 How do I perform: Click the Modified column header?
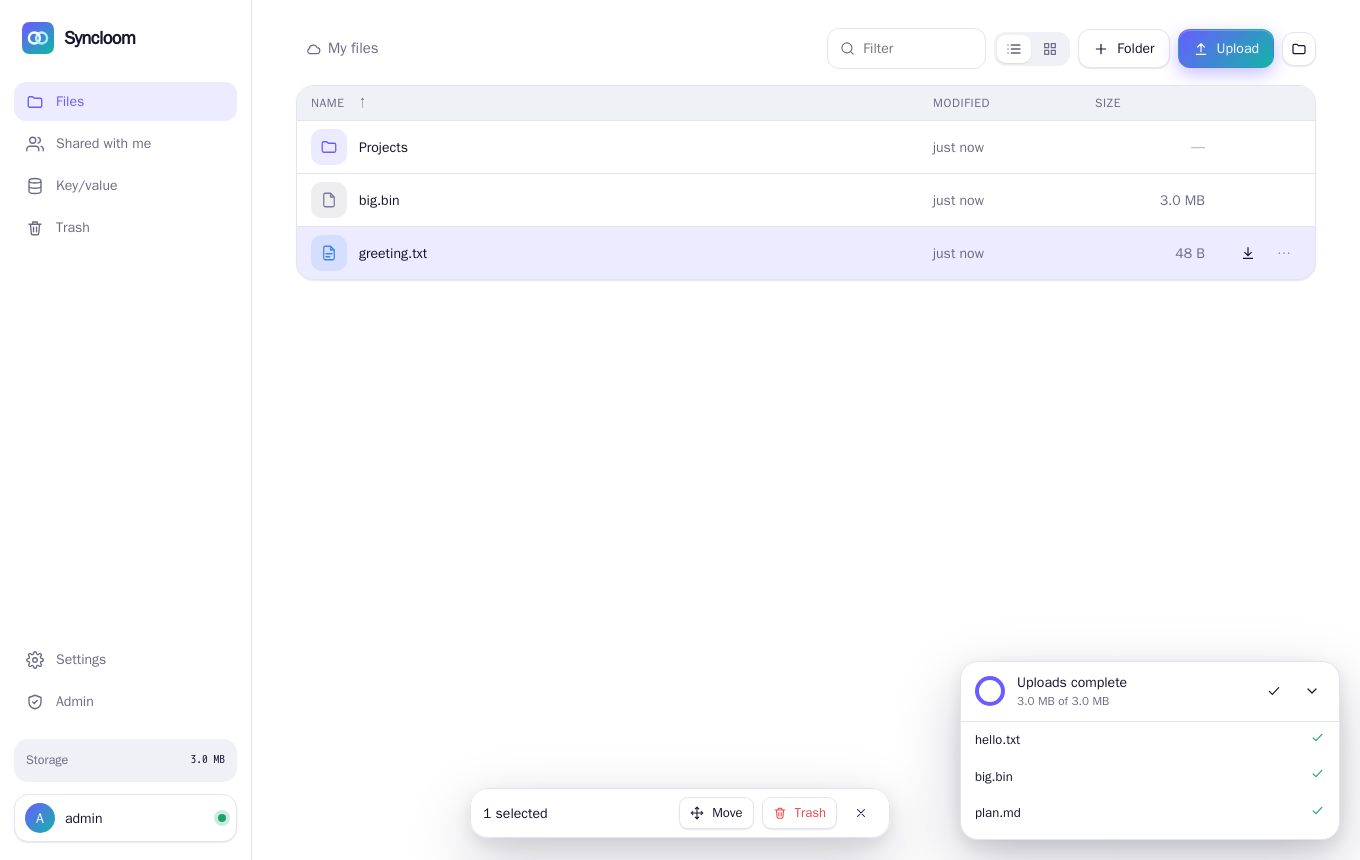coord(961,103)
